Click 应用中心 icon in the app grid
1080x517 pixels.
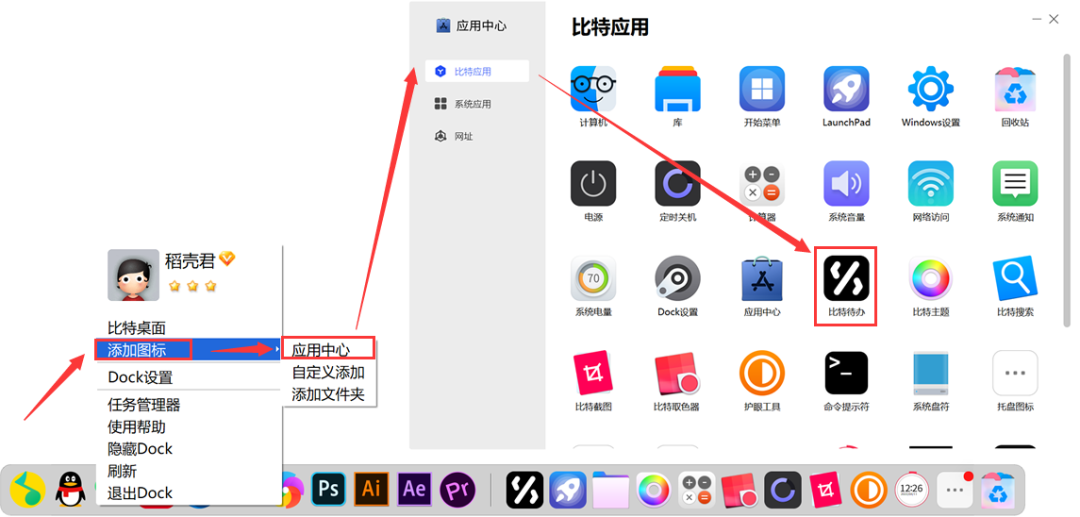tap(762, 279)
